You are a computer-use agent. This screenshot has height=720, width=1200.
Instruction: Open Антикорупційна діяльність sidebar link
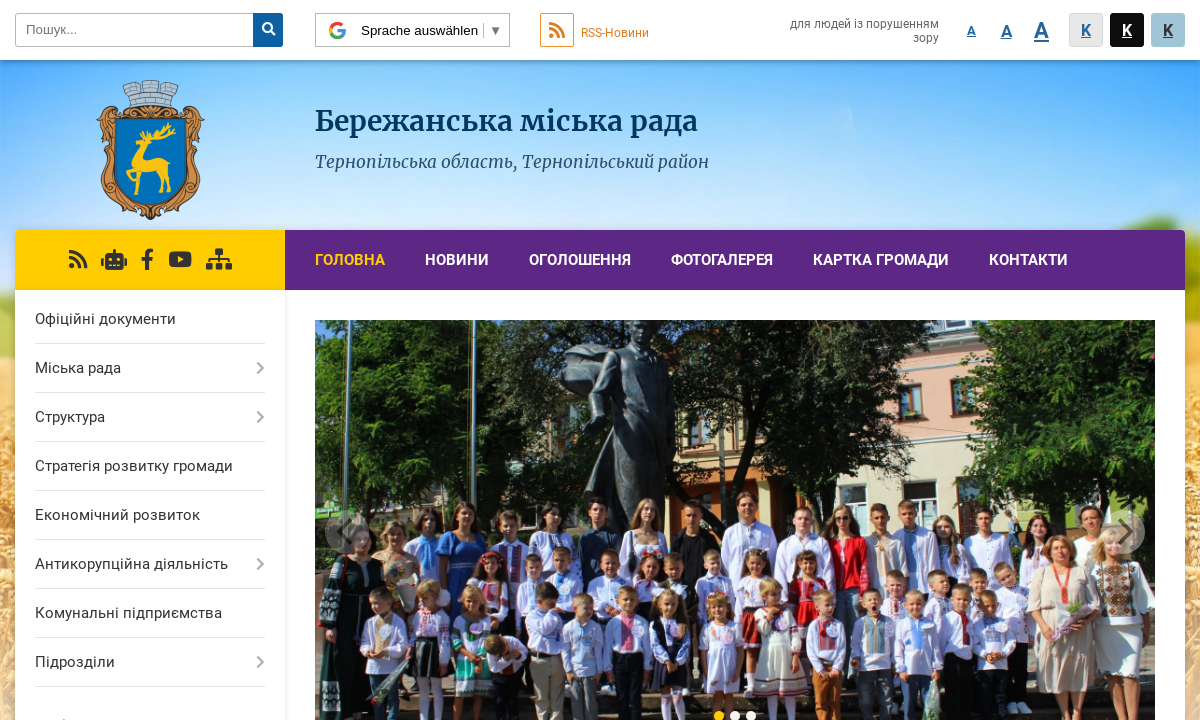[131, 564]
